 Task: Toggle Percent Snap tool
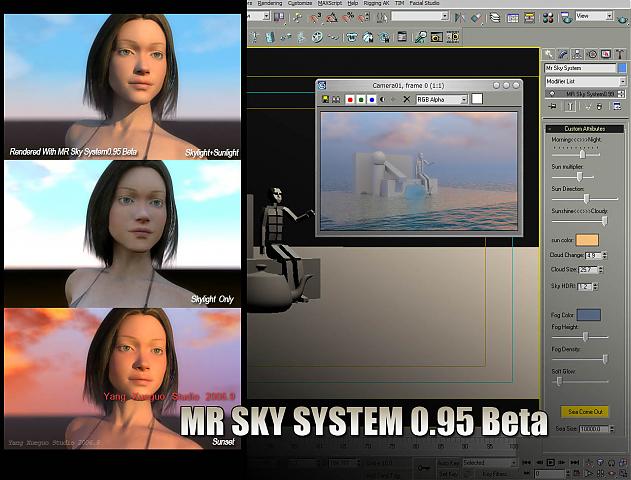(348, 17)
